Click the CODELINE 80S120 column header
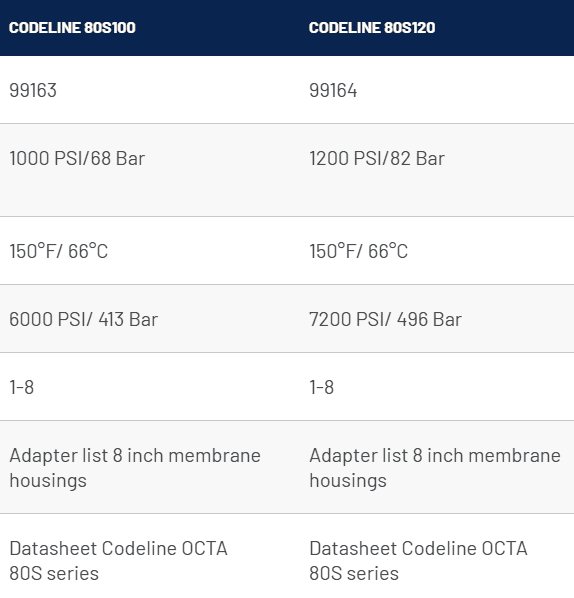Screen dimensions: 574x598 click(372, 28)
